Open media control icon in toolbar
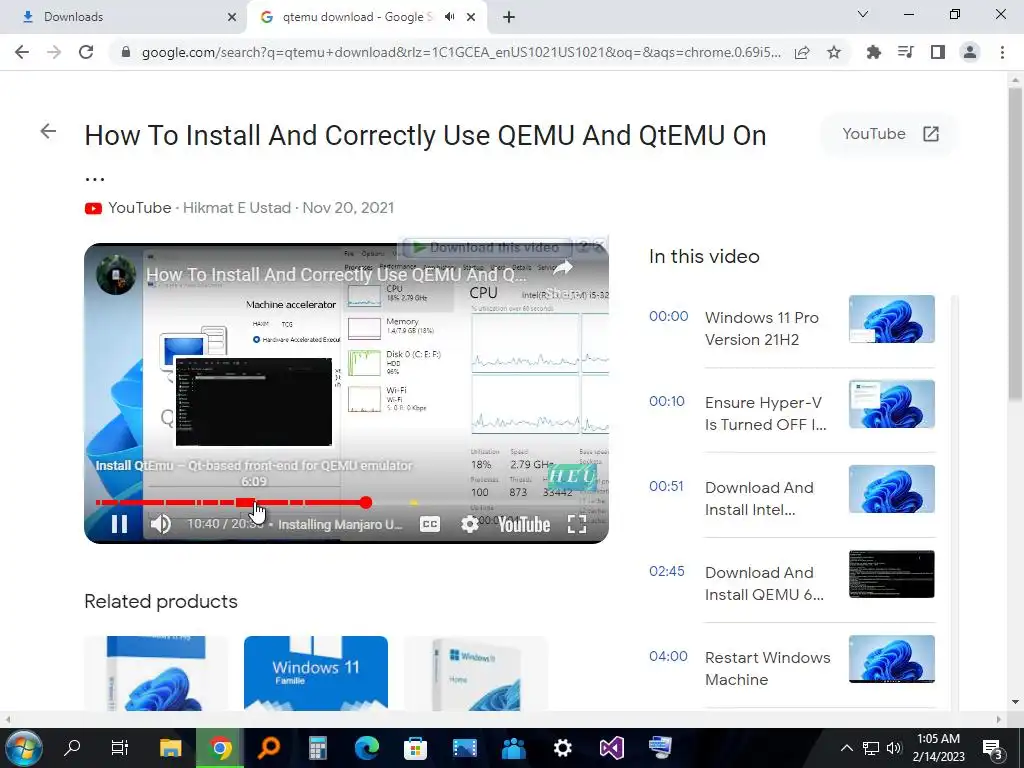This screenshot has width=1024, height=768. coord(906,52)
